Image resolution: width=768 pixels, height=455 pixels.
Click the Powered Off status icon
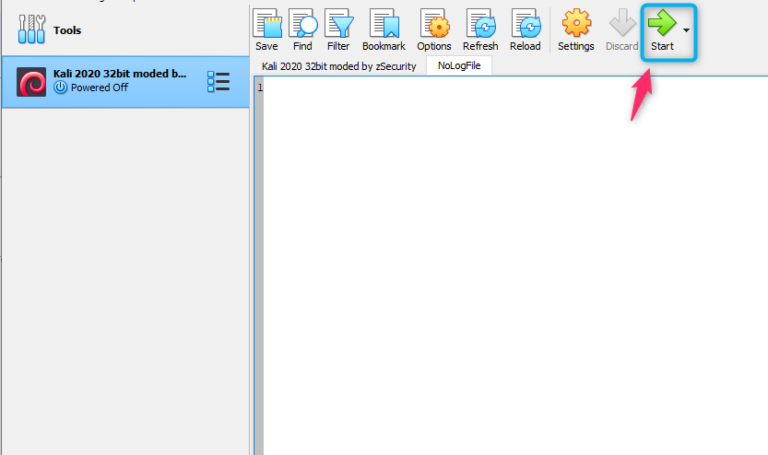[60, 88]
